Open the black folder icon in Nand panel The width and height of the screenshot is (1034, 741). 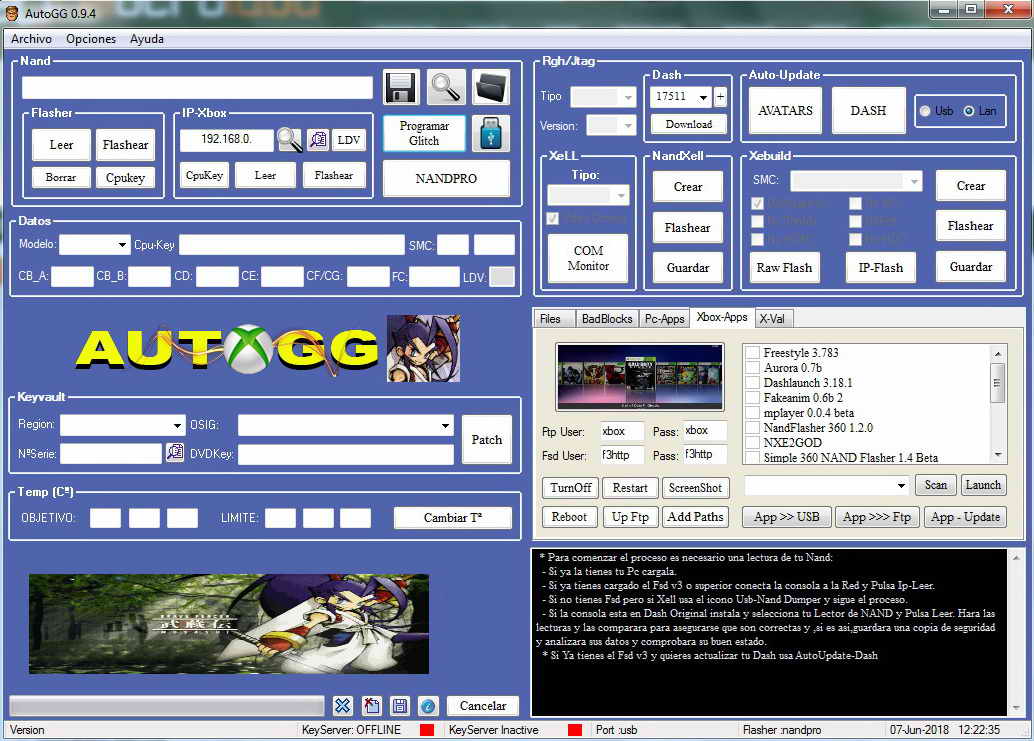click(x=491, y=87)
